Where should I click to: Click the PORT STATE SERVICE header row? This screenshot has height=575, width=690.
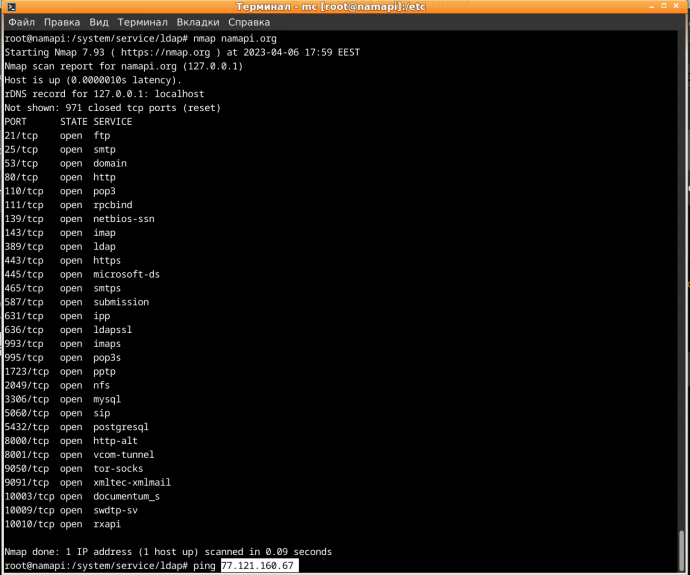click(x=68, y=122)
